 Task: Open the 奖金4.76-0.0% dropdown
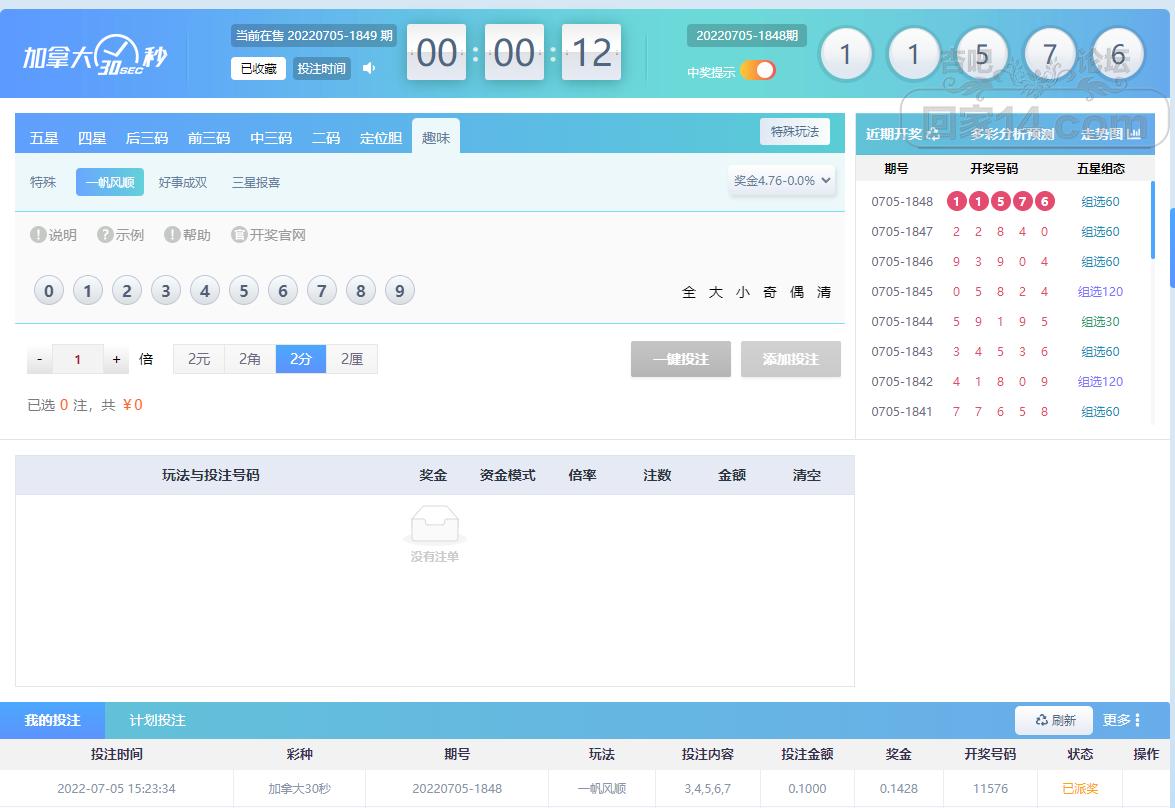click(x=782, y=181)
